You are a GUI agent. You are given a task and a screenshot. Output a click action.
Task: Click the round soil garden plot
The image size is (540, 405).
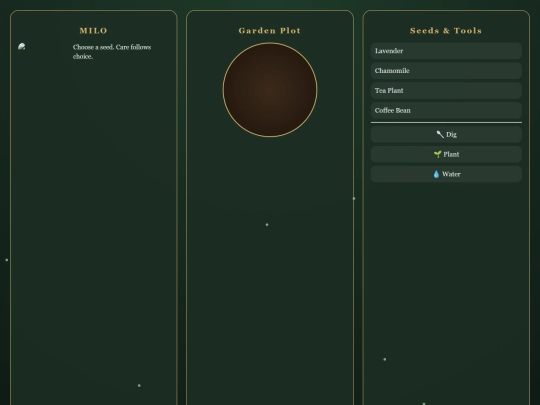tap(270, 90)
